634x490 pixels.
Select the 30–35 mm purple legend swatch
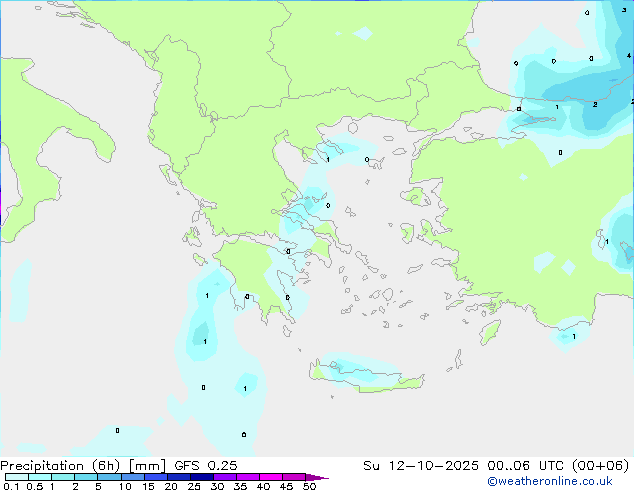point(225,477)
